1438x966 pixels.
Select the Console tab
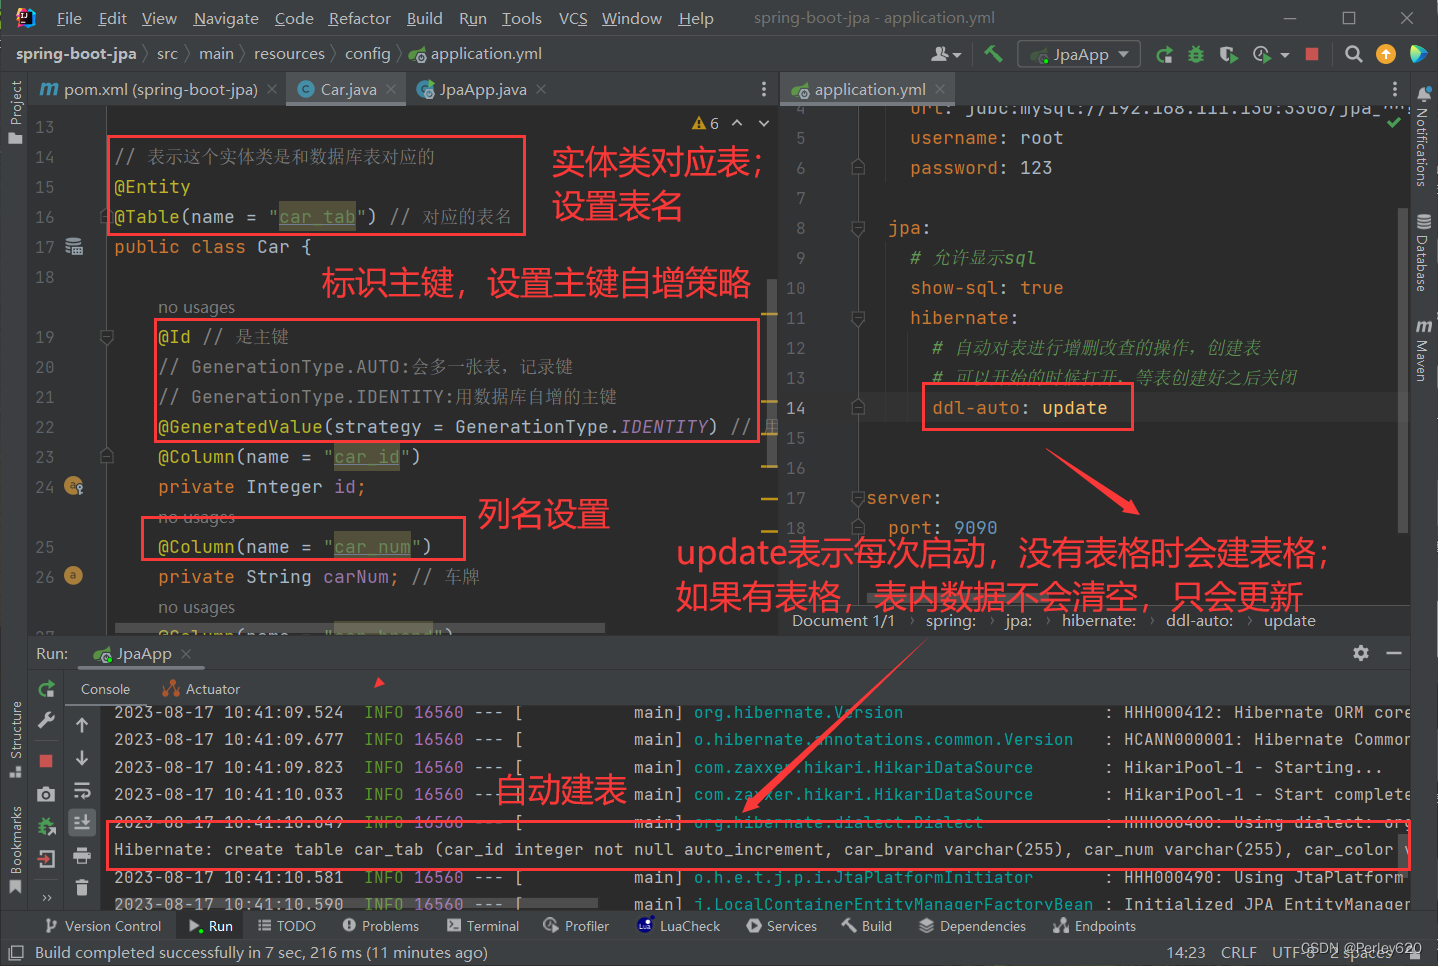pyautogui.click(x=105, y=689)
